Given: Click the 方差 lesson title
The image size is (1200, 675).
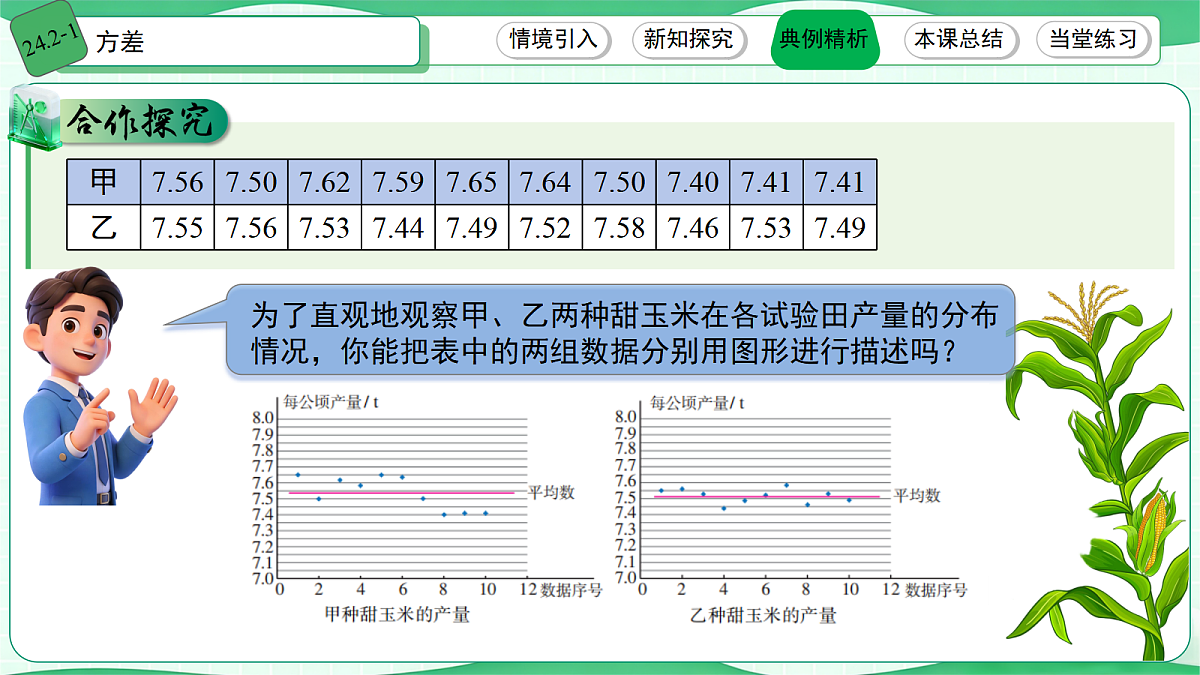Looking at the screenshot, I should (120, 43).
